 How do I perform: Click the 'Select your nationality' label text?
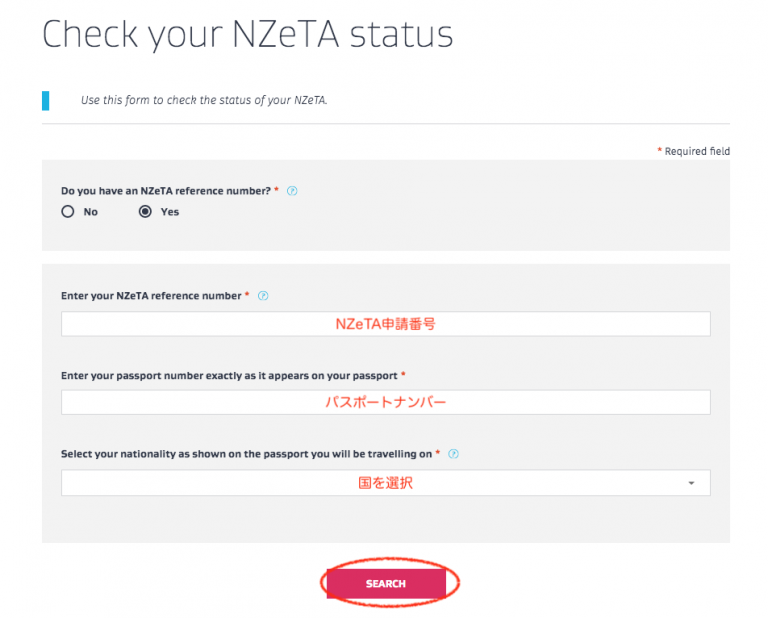(246, 453)
